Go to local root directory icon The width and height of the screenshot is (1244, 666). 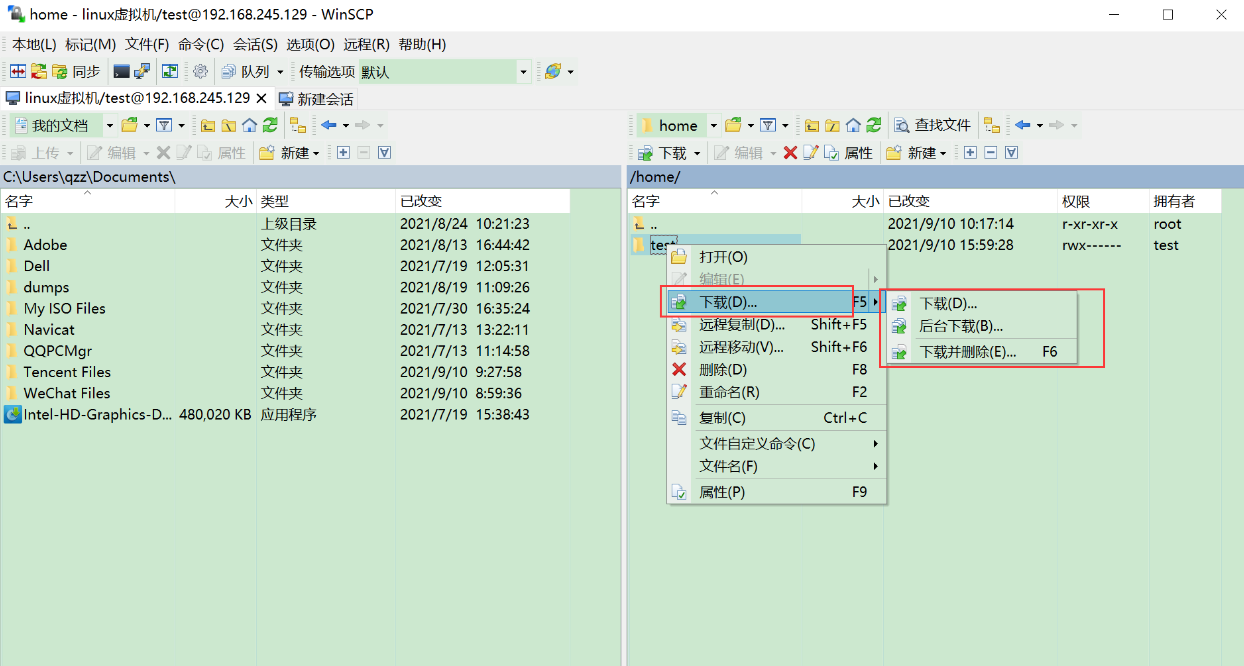pos(229,125)
